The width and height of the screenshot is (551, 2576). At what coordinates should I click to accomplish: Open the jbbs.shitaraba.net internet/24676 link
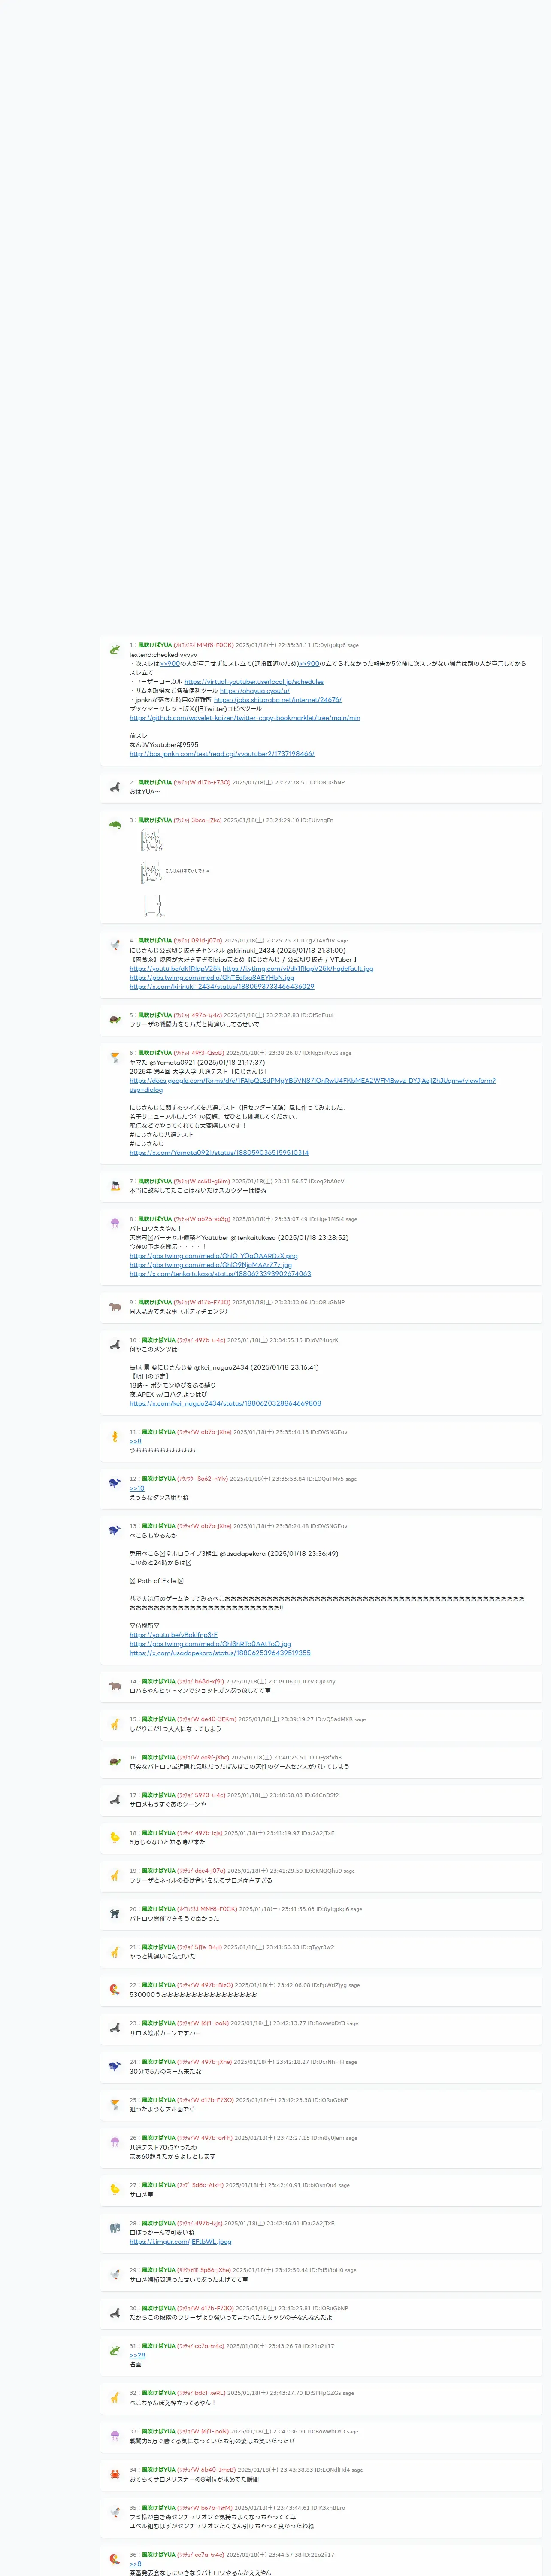(x=278, y=700)
